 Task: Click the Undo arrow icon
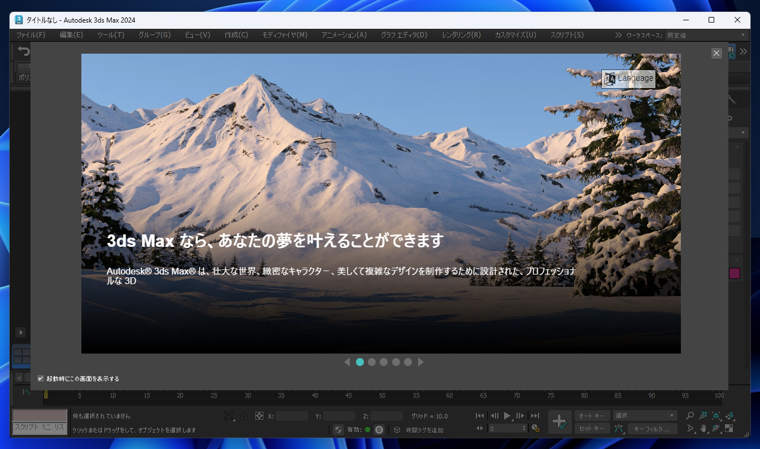click(x=23, y=51)
